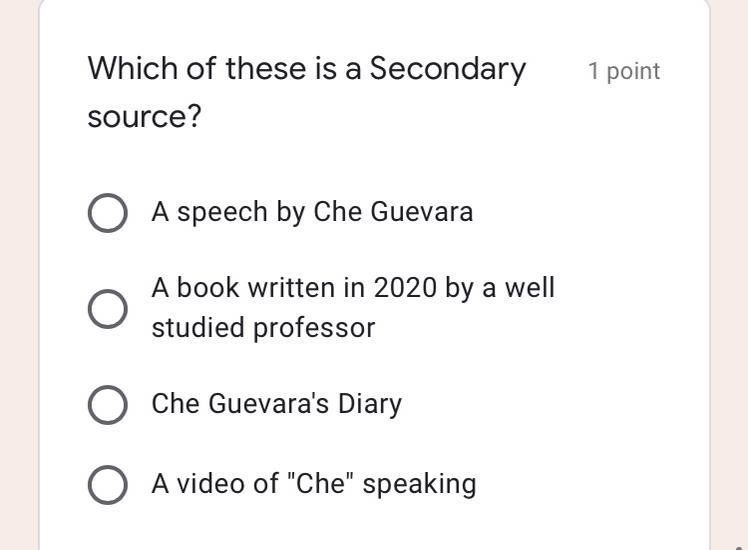Click the word 'speaking' in the last option
Image resolution: width=748 pixels, height=550 pixels.
pos(419,484)
